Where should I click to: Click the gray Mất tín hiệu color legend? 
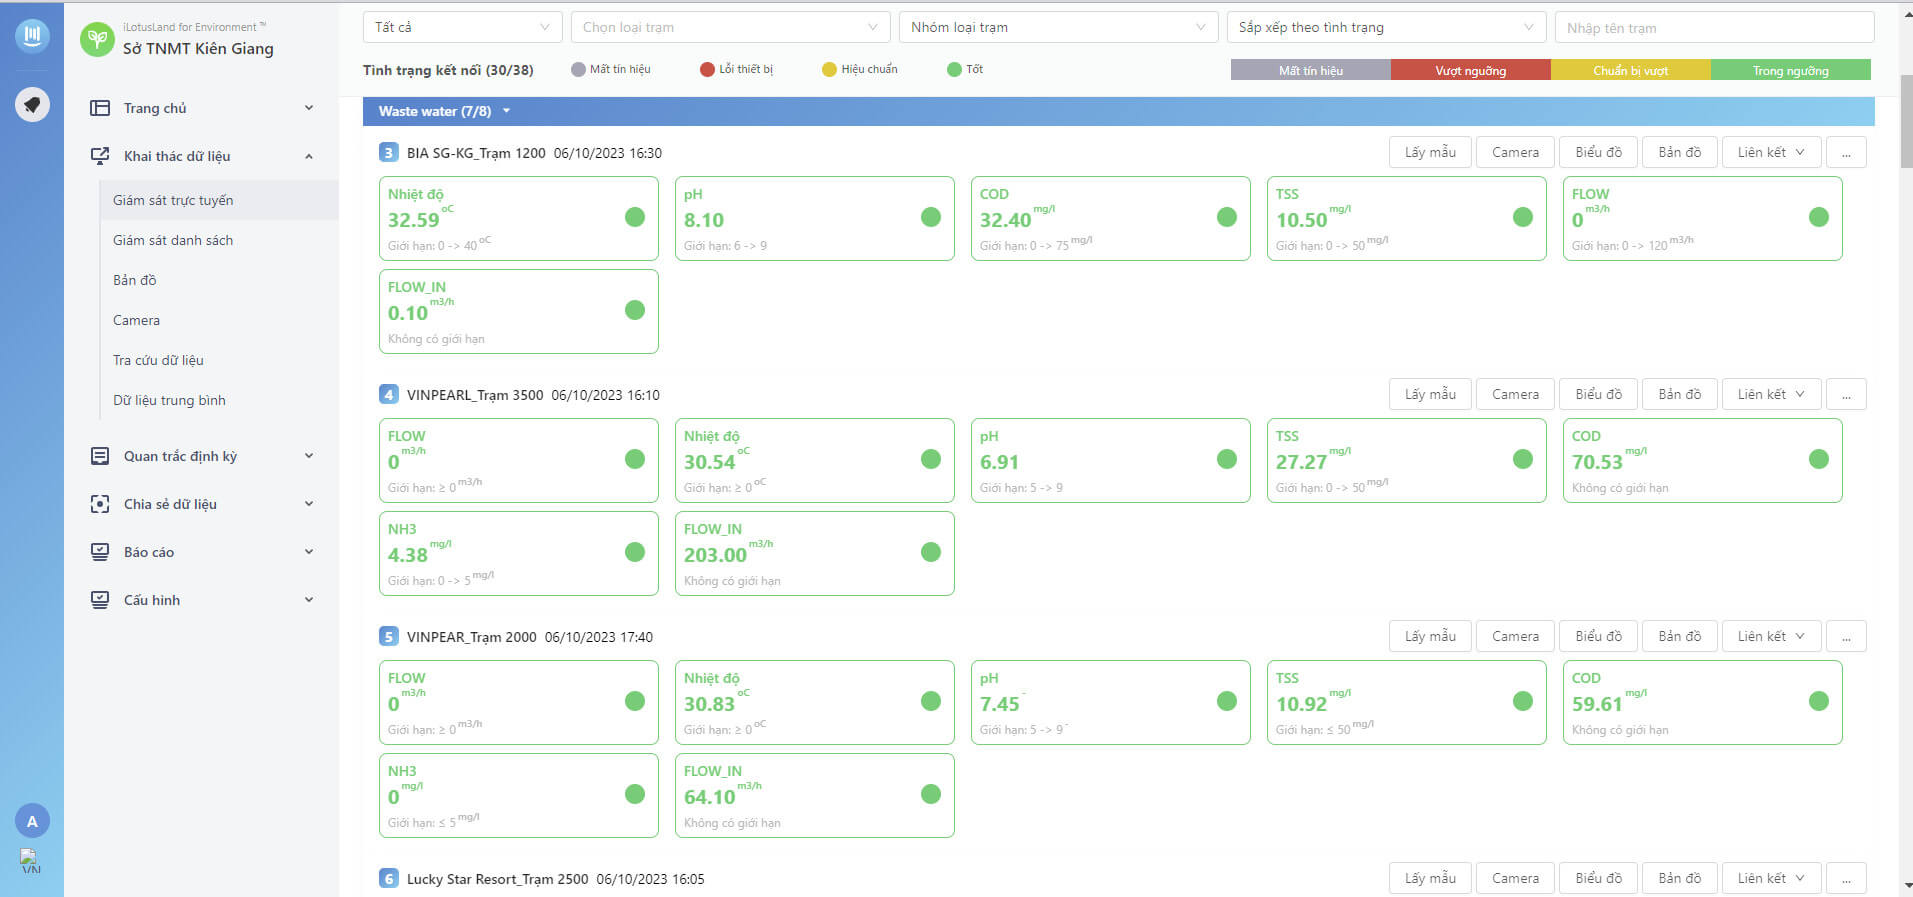coord(1310,70)
